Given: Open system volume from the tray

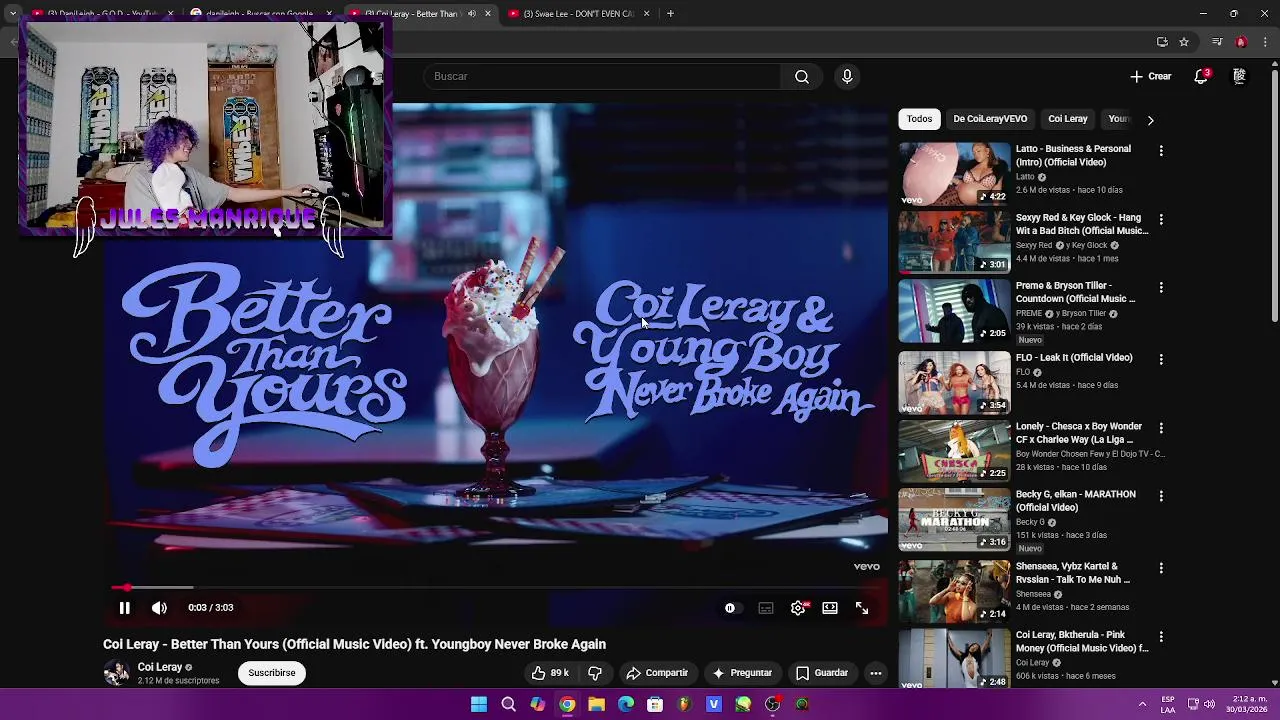Looking at the screenshot, I should point(1209,705).
